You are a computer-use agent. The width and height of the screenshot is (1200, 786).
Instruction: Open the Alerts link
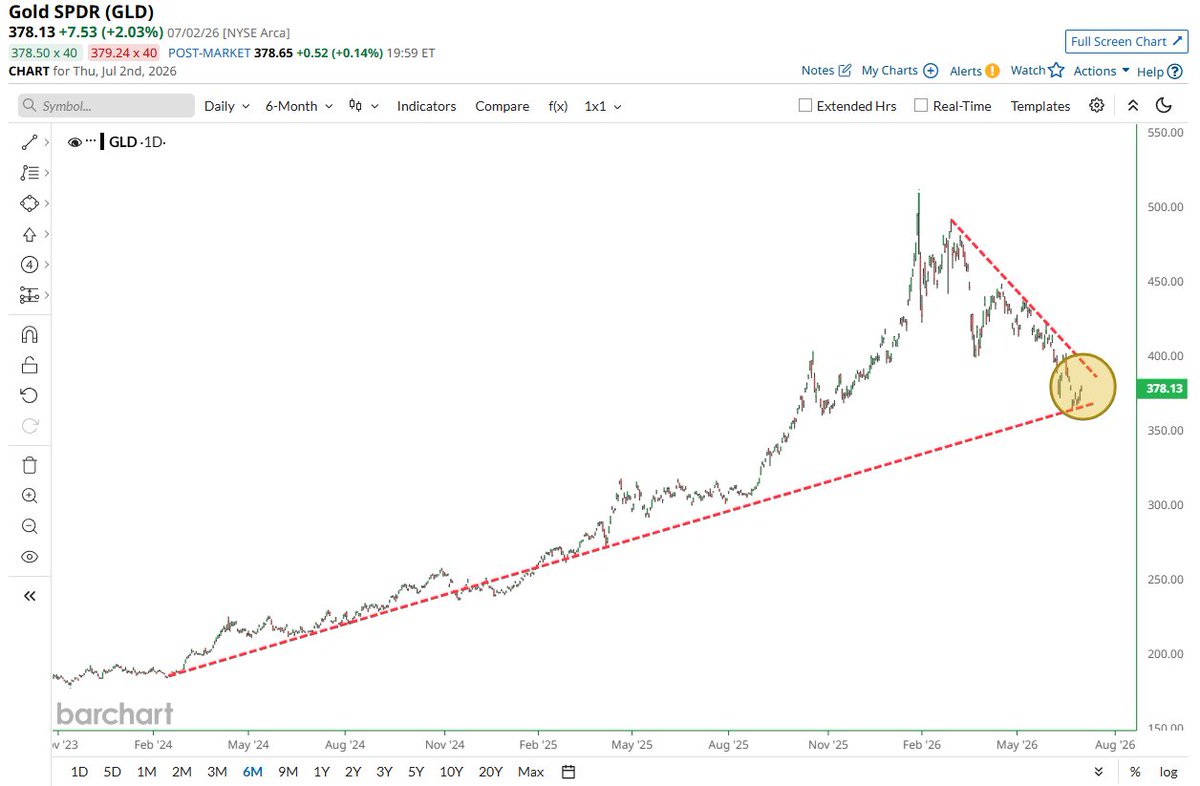pyautogui.click(x=965, y=70)
